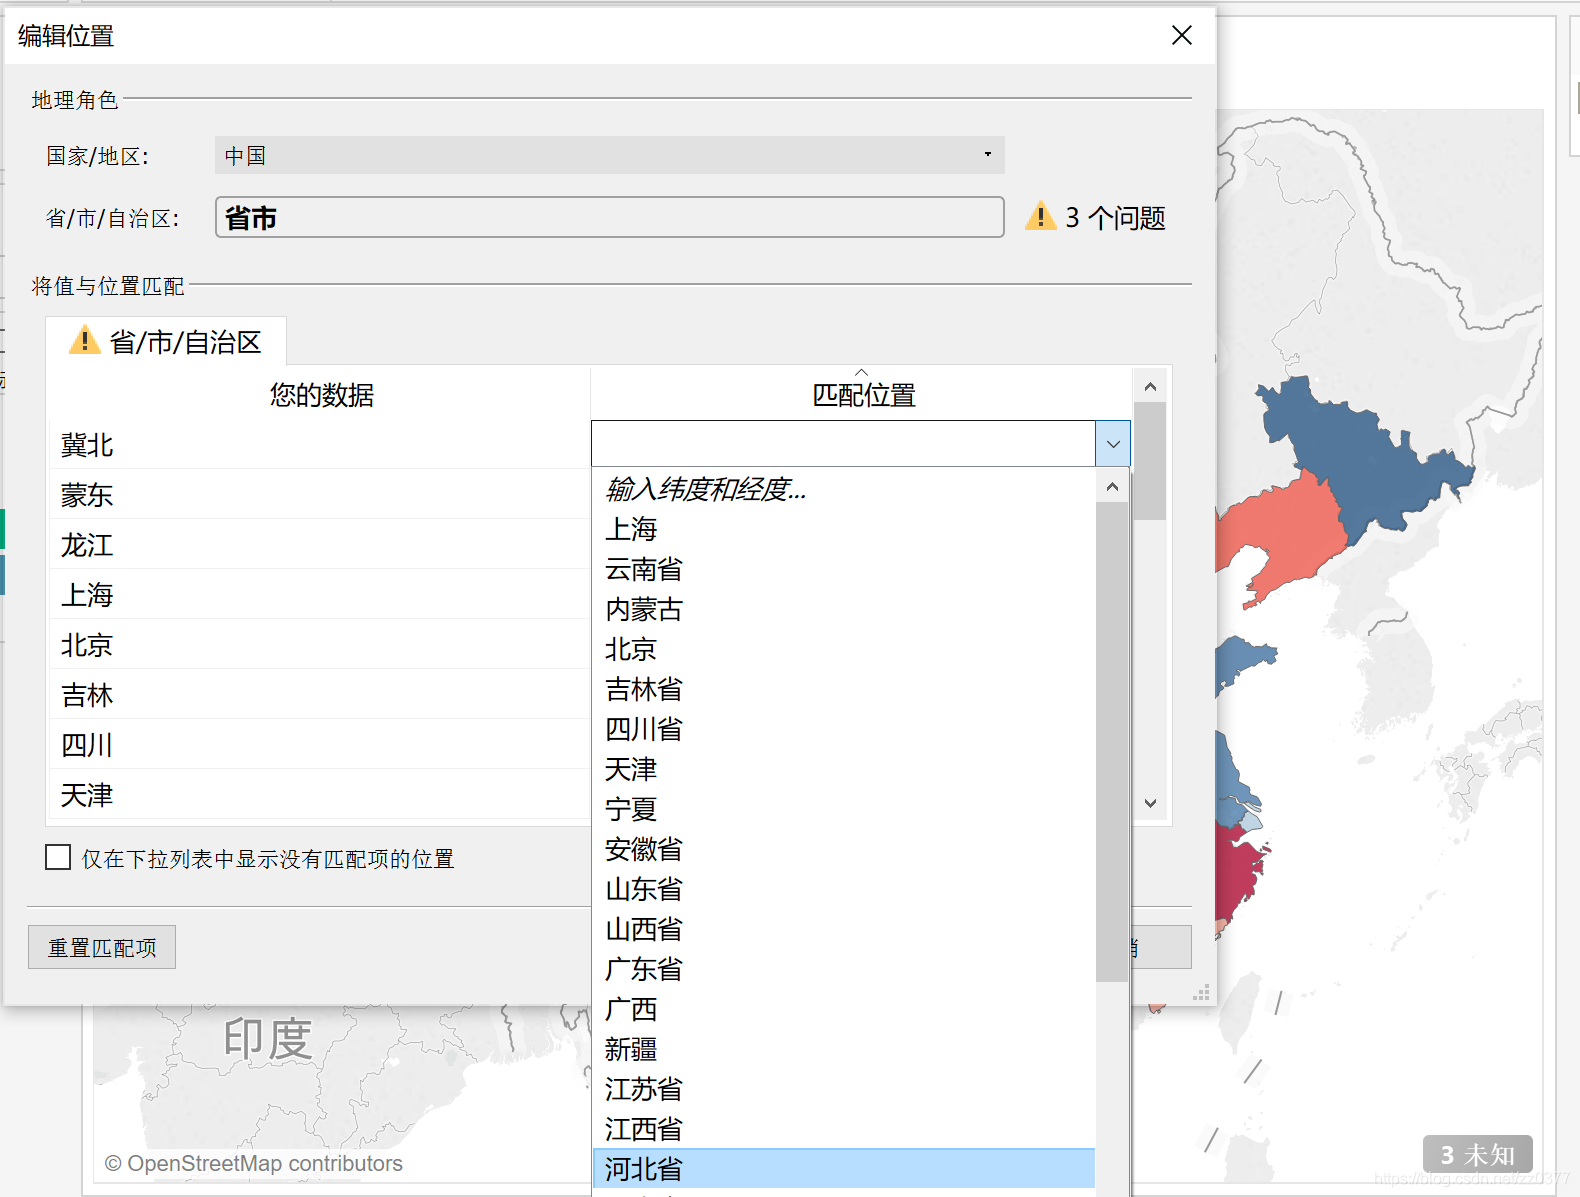Click the warning icon on the 省/市/自治区 tab
Image resolution: width=1580 pixels, height=1197 pixels.
click(x=84, y=340)
